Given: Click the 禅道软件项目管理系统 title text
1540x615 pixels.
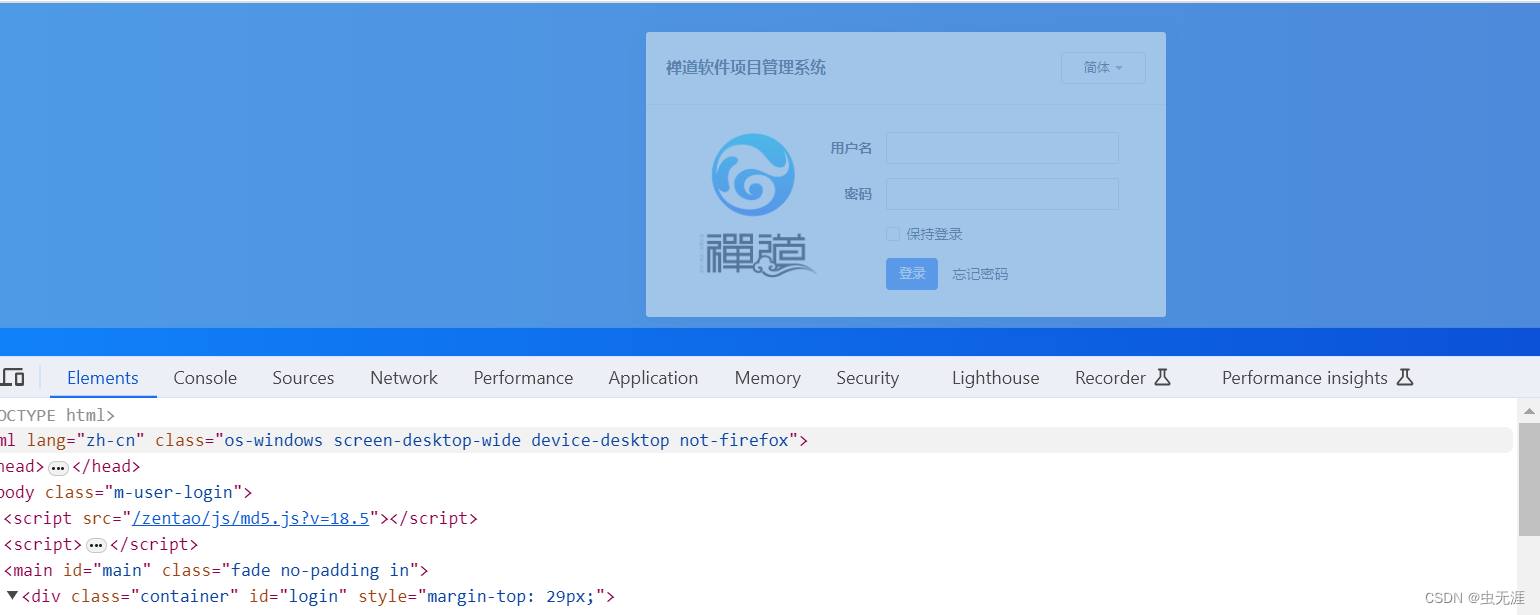Looking at the screenshot, I should point(746,68).
